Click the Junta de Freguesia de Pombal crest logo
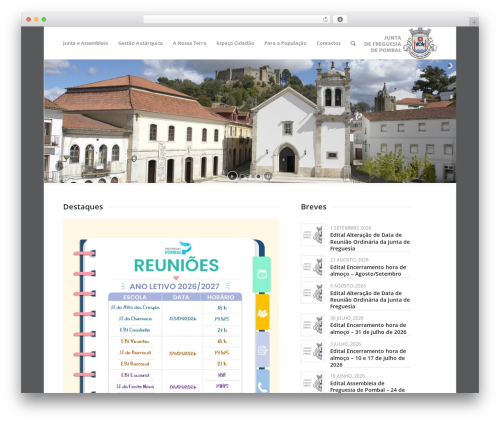 click(x=420, y=43)
